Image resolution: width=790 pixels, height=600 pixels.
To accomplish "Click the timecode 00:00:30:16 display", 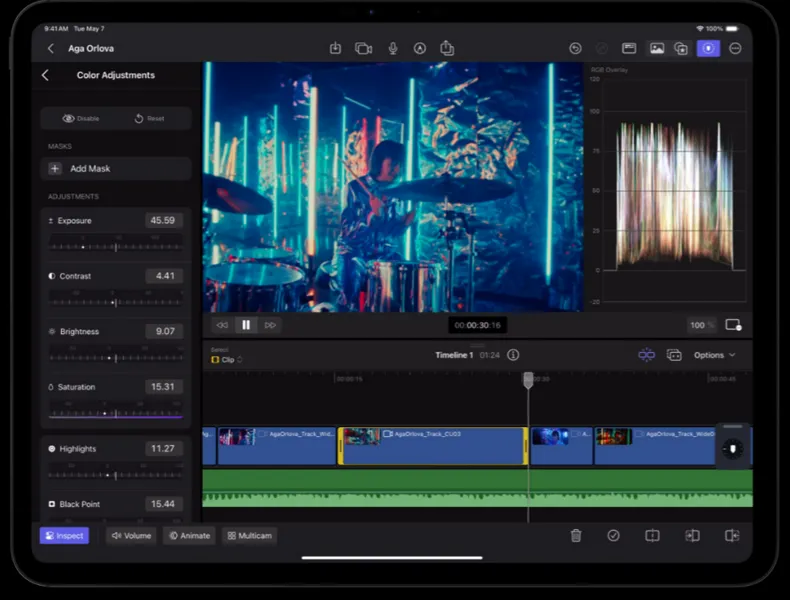I will coord(478,325).
